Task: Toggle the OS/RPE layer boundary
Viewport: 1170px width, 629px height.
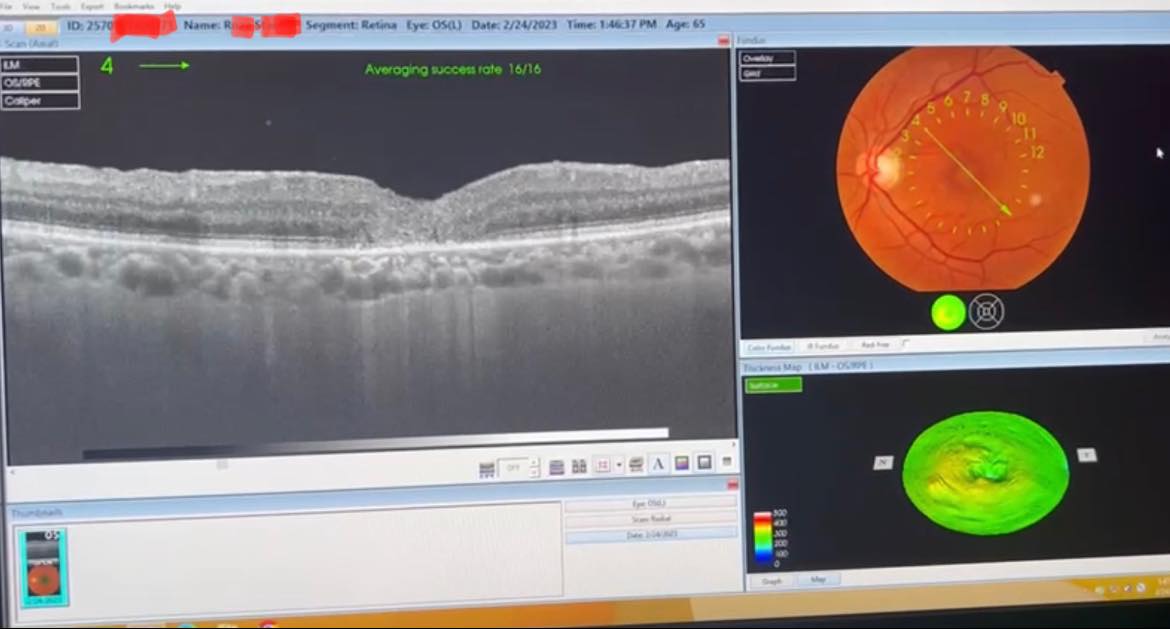Action: (x=40, y=83)
